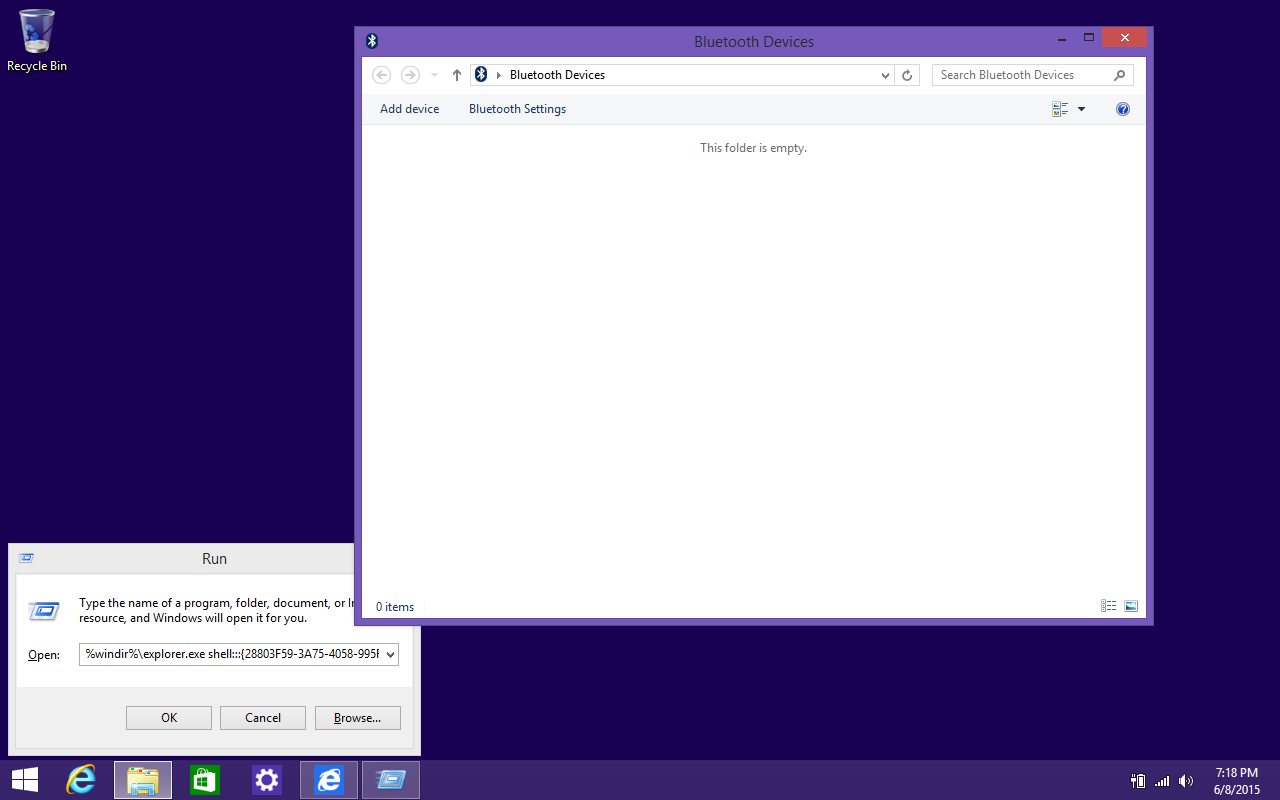Click Add device in the toolbar

click(409, 109)
